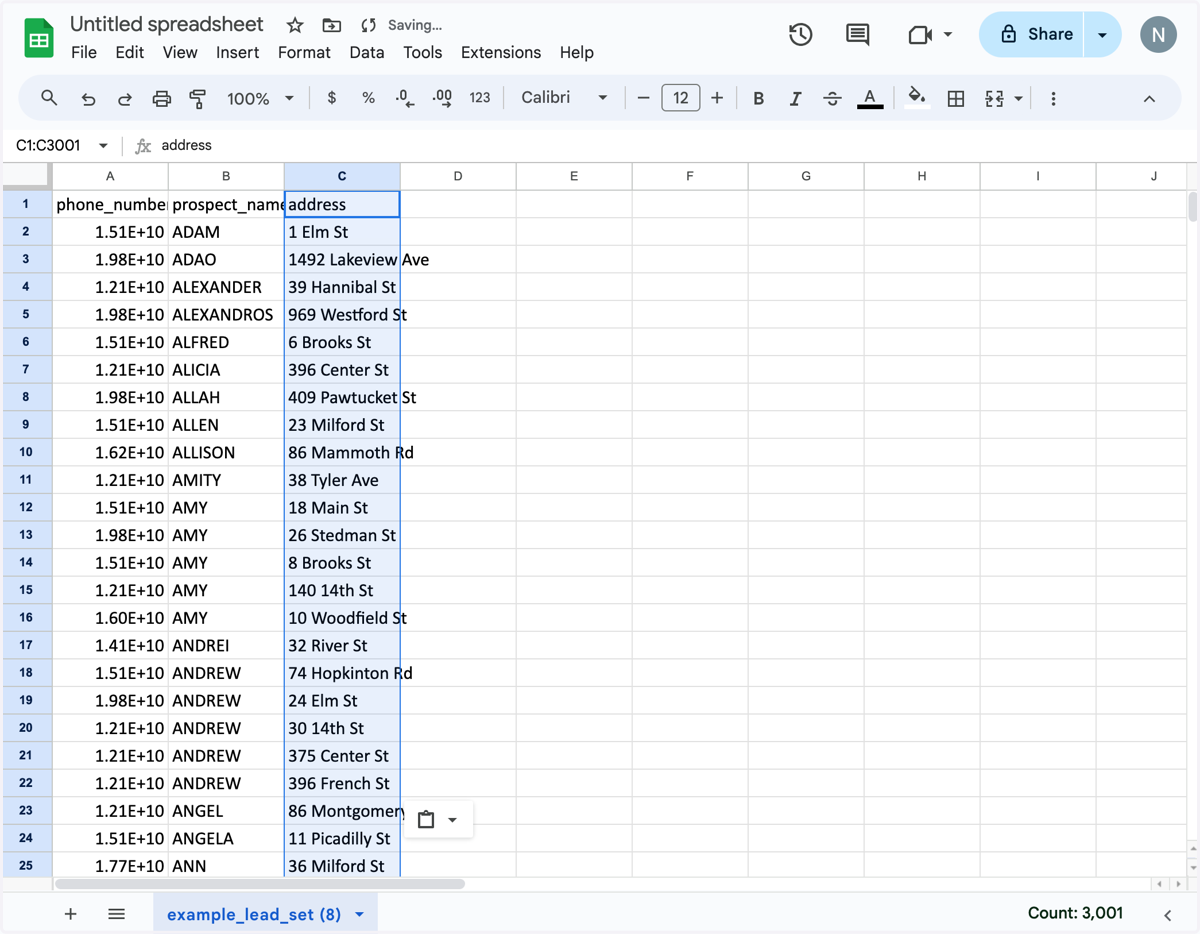
Task: Click the Share button
Action: (1034, 35)
